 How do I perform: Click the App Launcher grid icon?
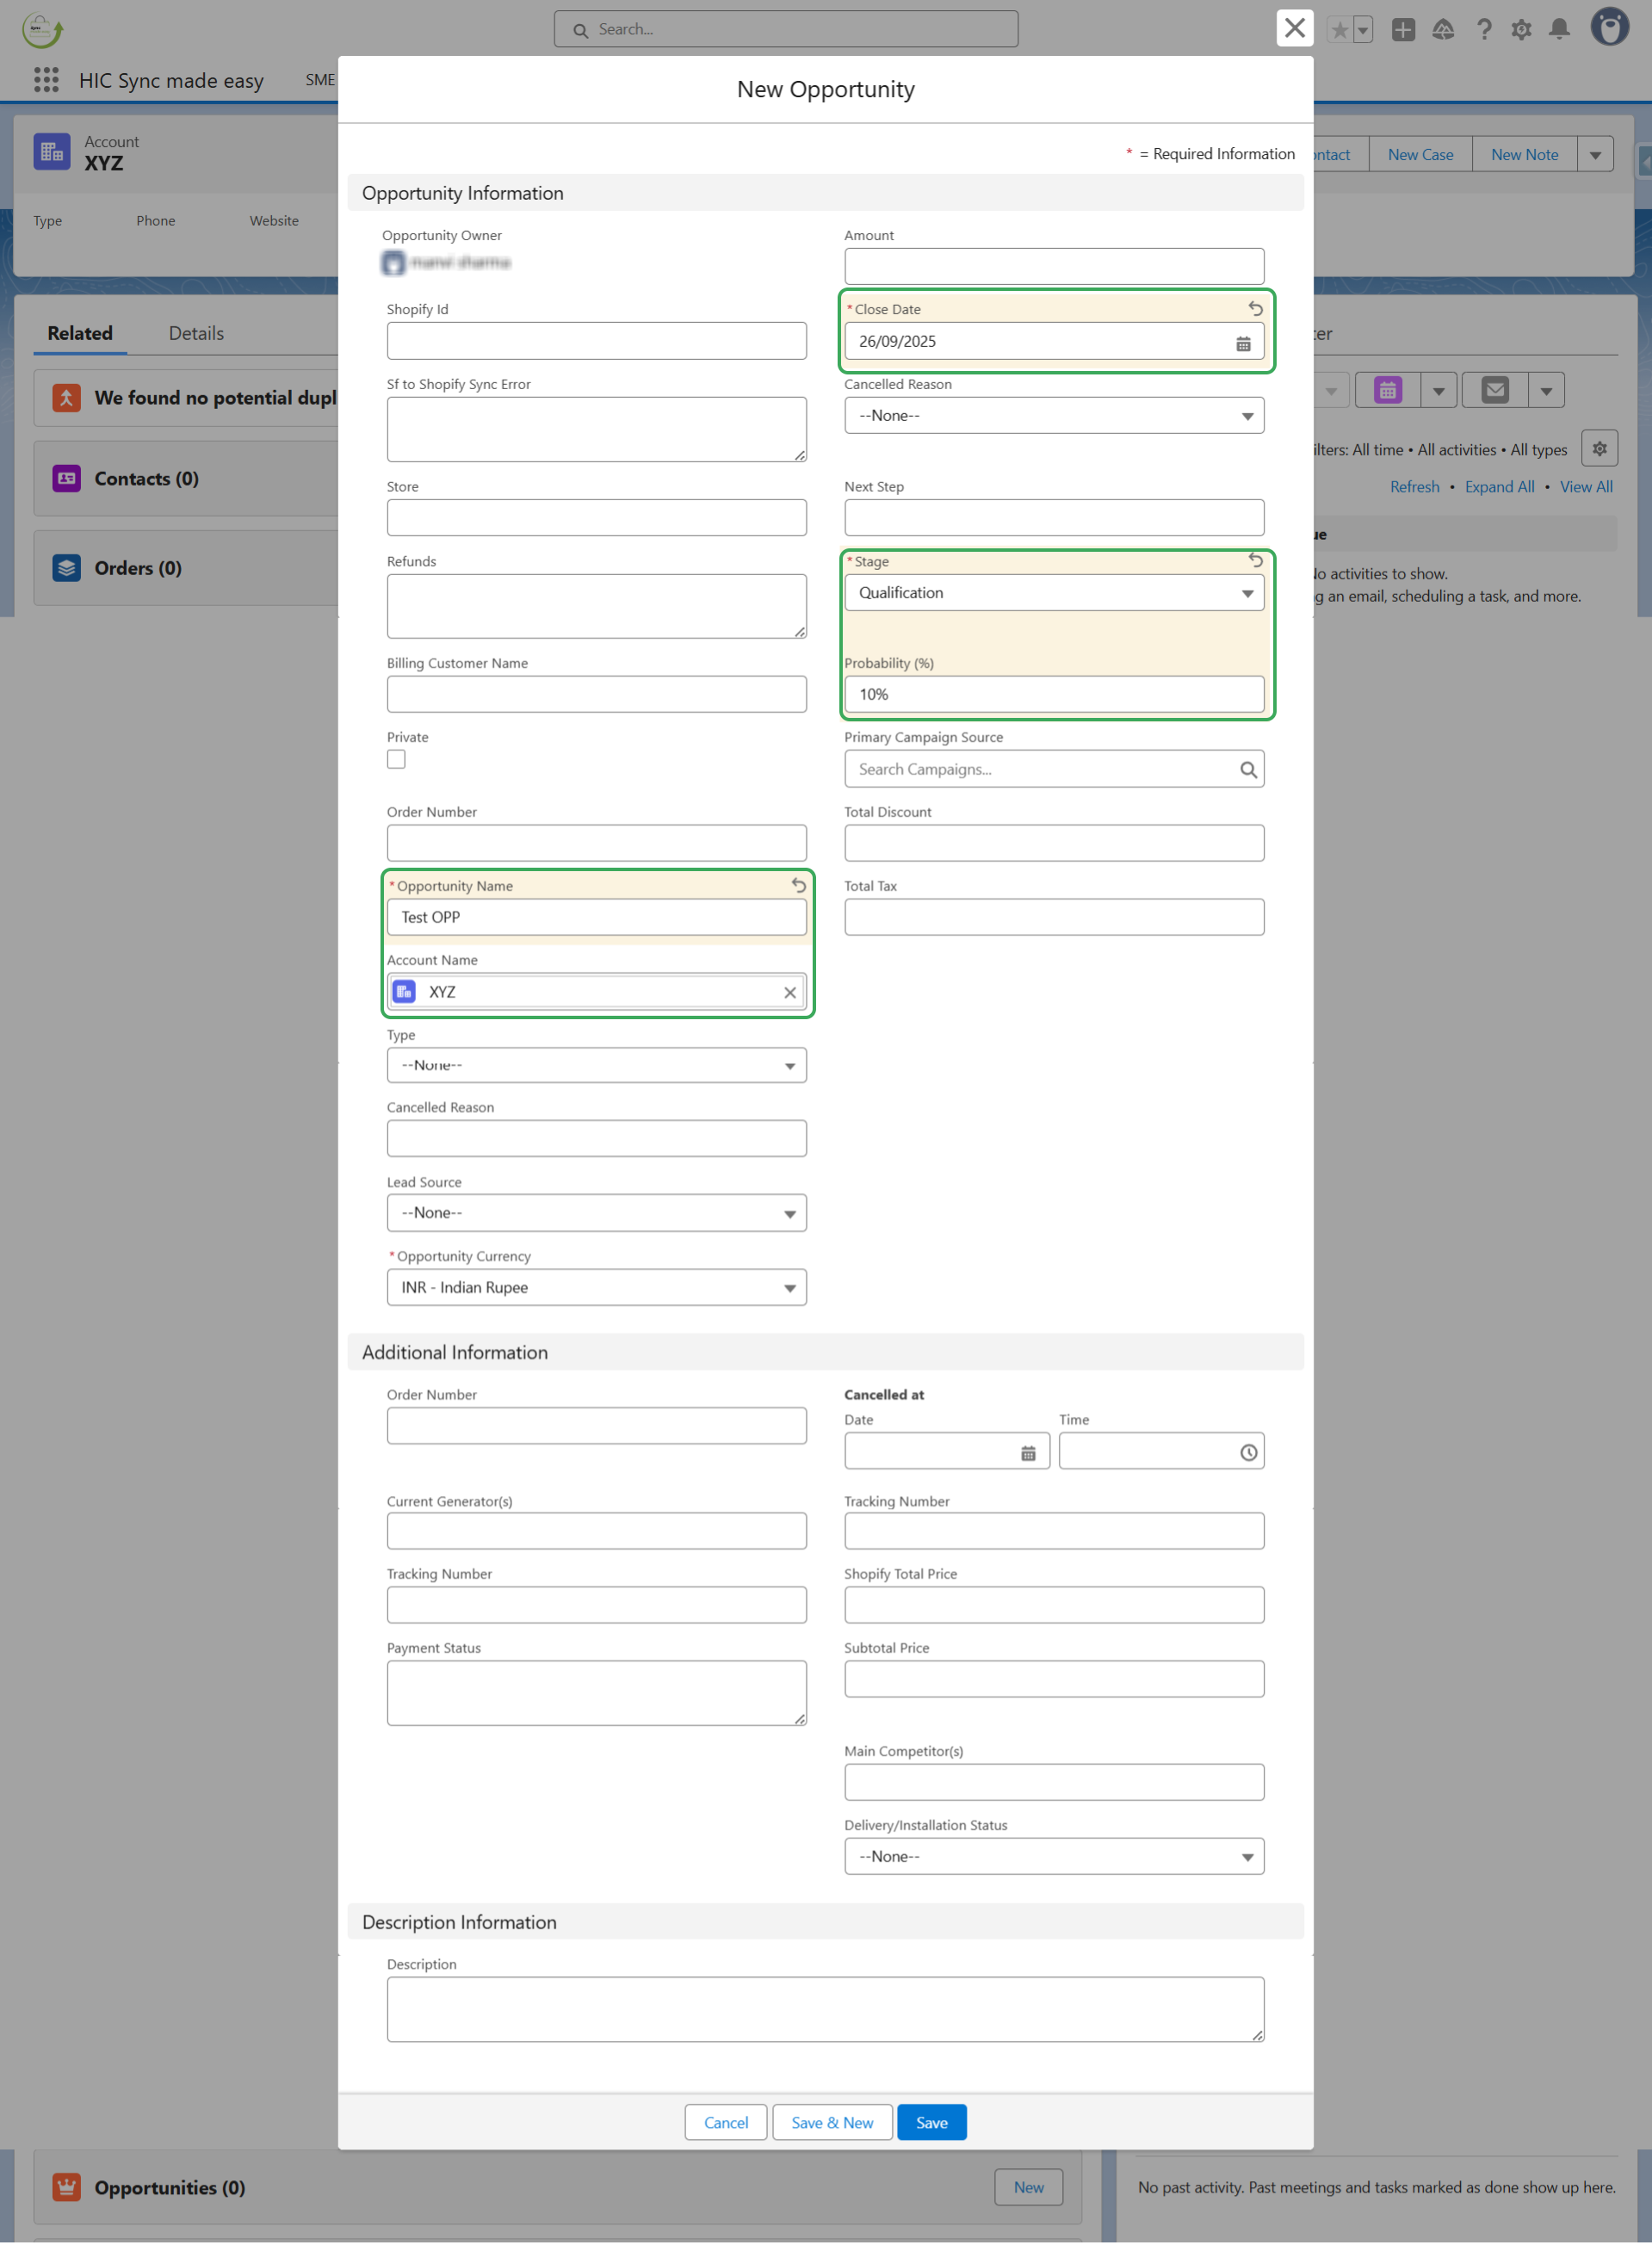click(x=46, y=80)
